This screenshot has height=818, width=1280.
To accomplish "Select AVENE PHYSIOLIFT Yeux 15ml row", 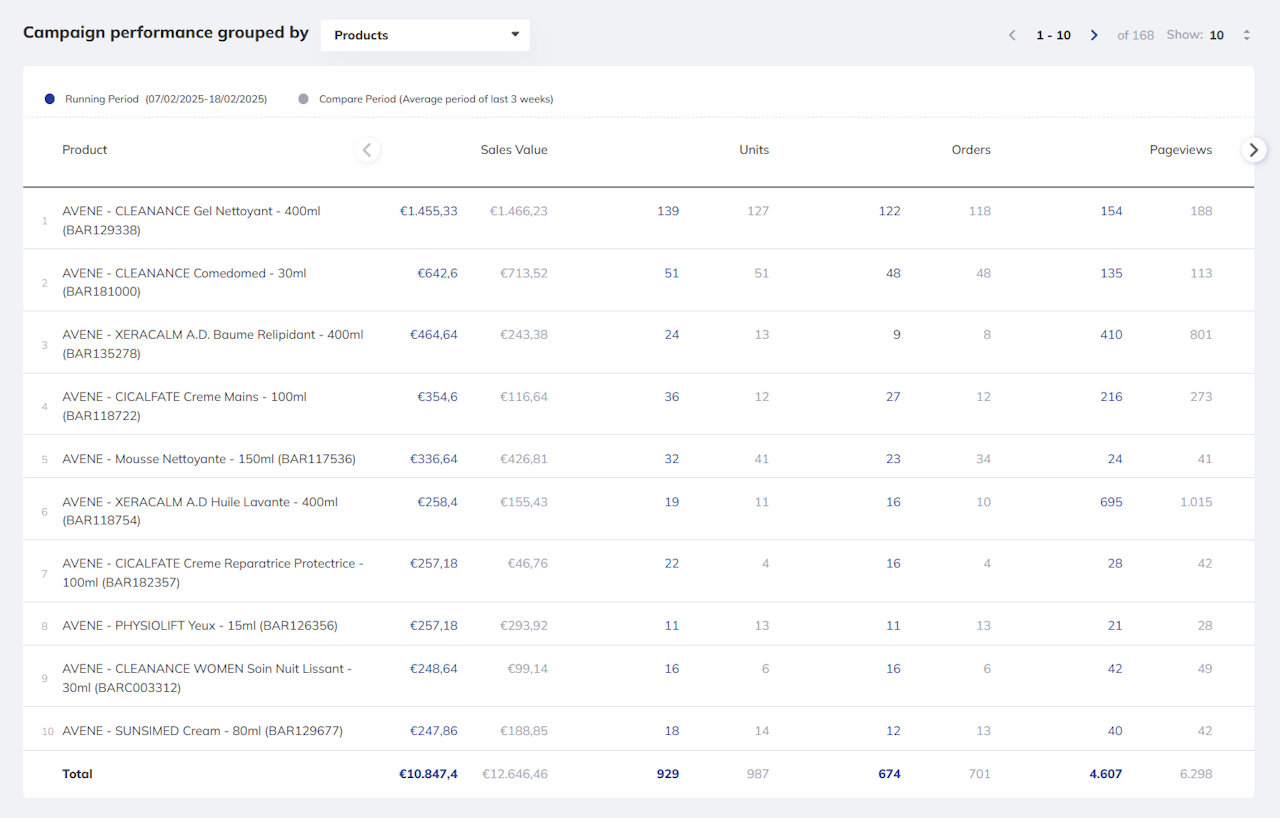I will coord(199,626).
